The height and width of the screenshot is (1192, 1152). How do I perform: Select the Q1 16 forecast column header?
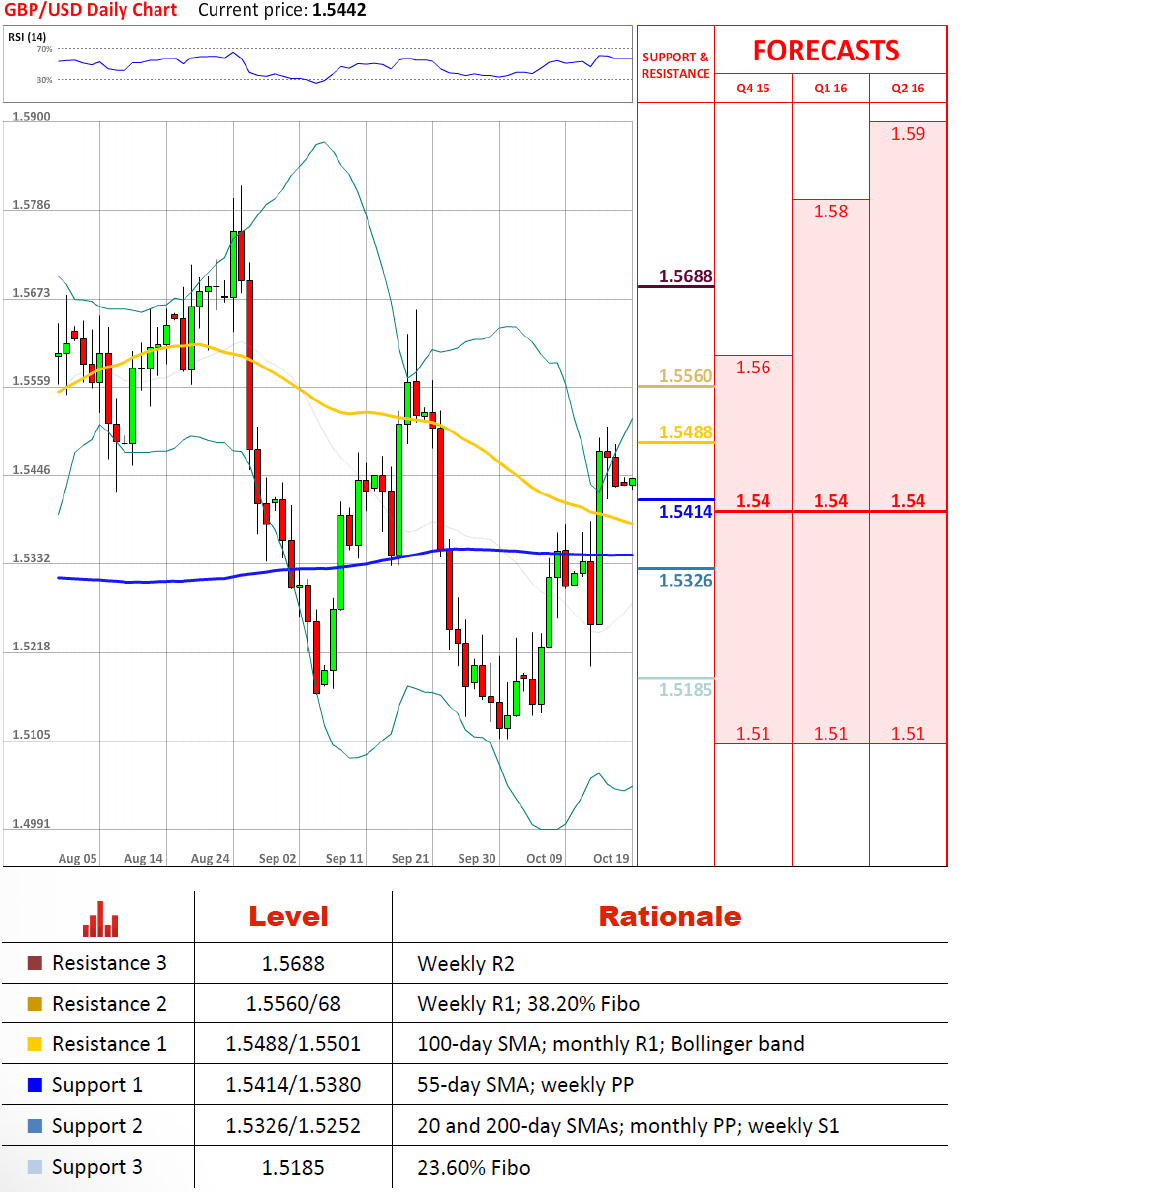click(x=830, y=88)
